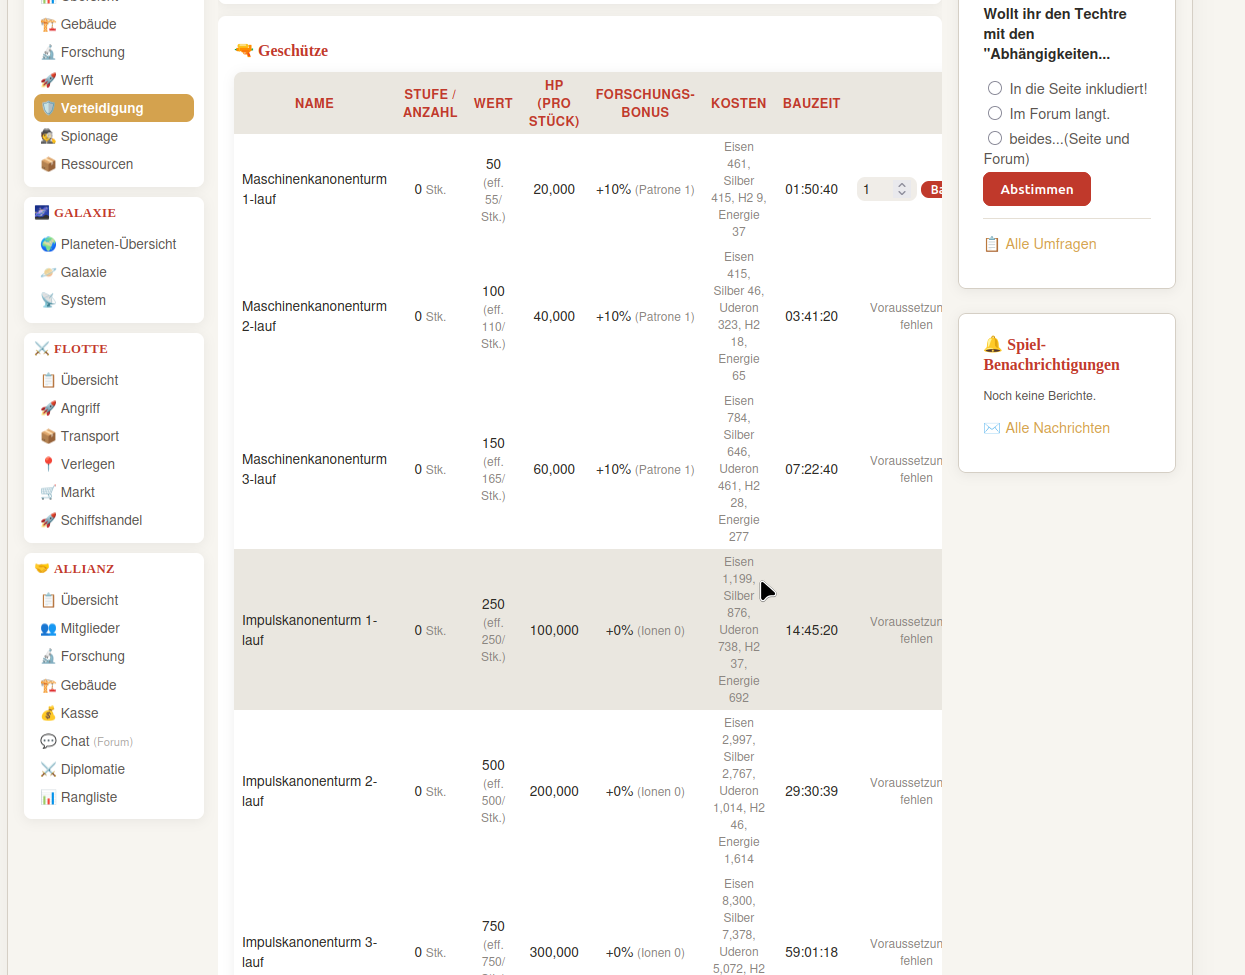Screen dimensions: 1245x975
Task: Click Noch keine Berichte text
Action: pyautogui.click(x=1039, y=396)
